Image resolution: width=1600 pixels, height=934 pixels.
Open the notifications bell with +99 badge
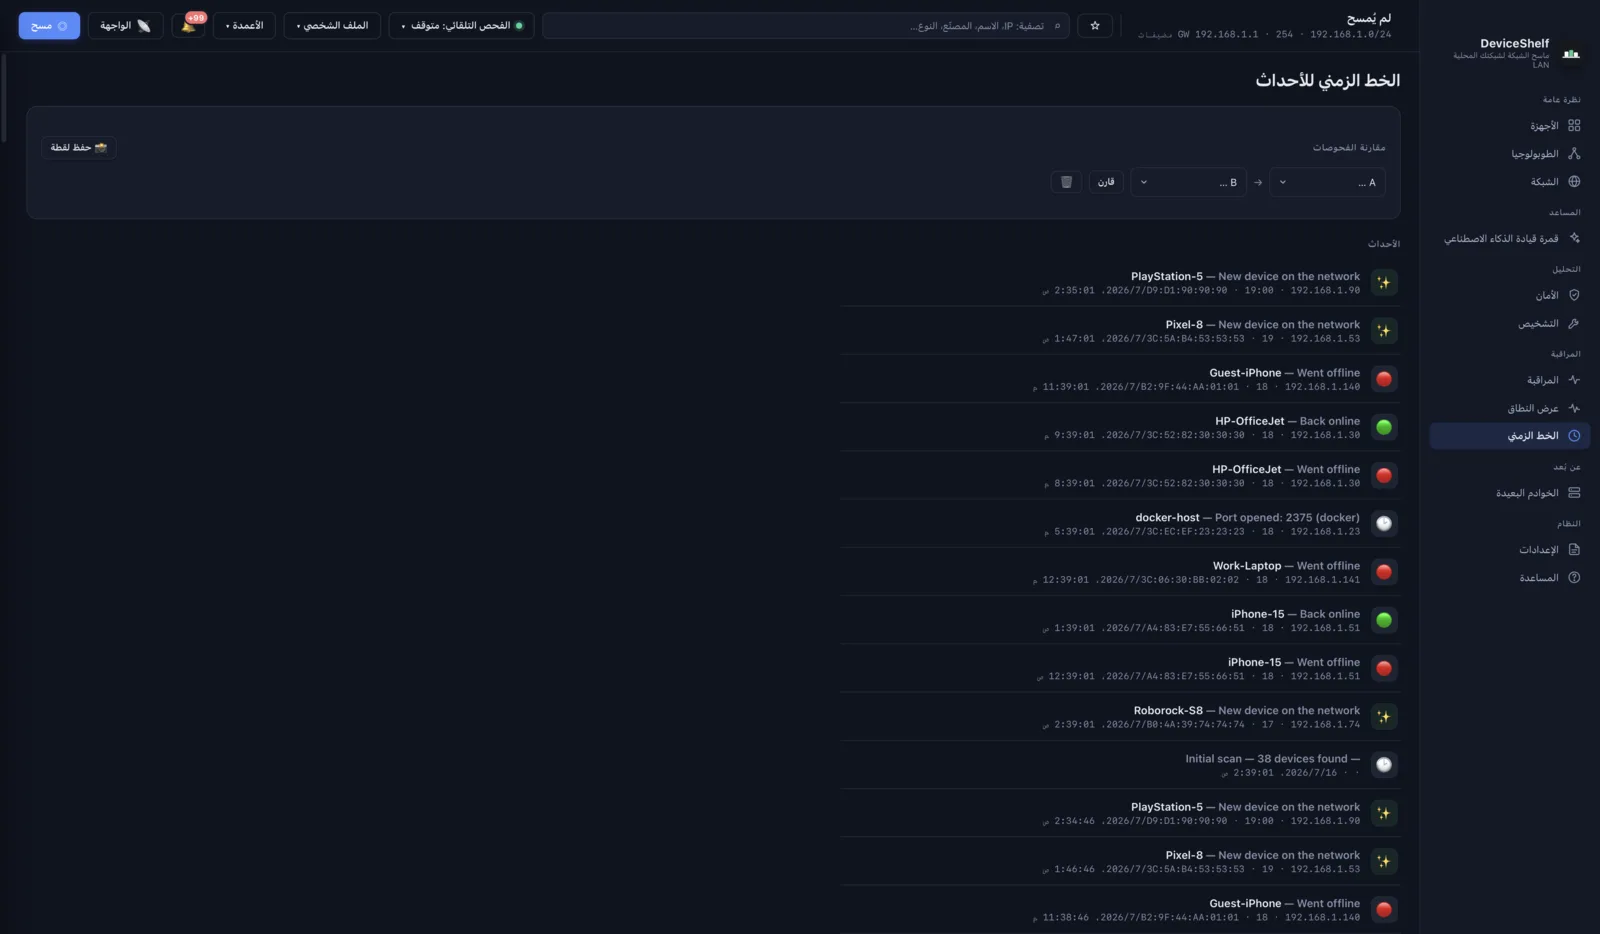coord(188,25)
